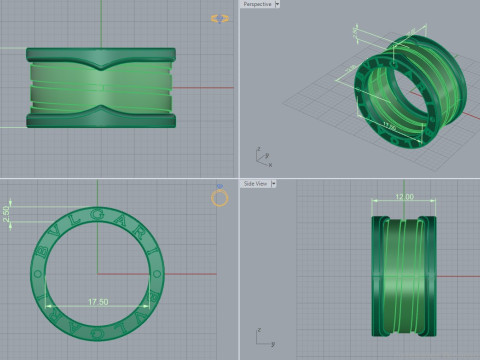Select the 2.50 thickness dimension text

pyautogui.click(x=6, y=214)
